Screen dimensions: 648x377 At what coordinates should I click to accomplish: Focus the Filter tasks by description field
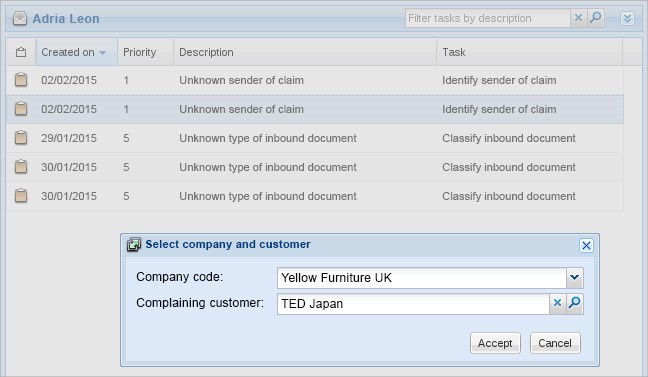pos(488,18)
